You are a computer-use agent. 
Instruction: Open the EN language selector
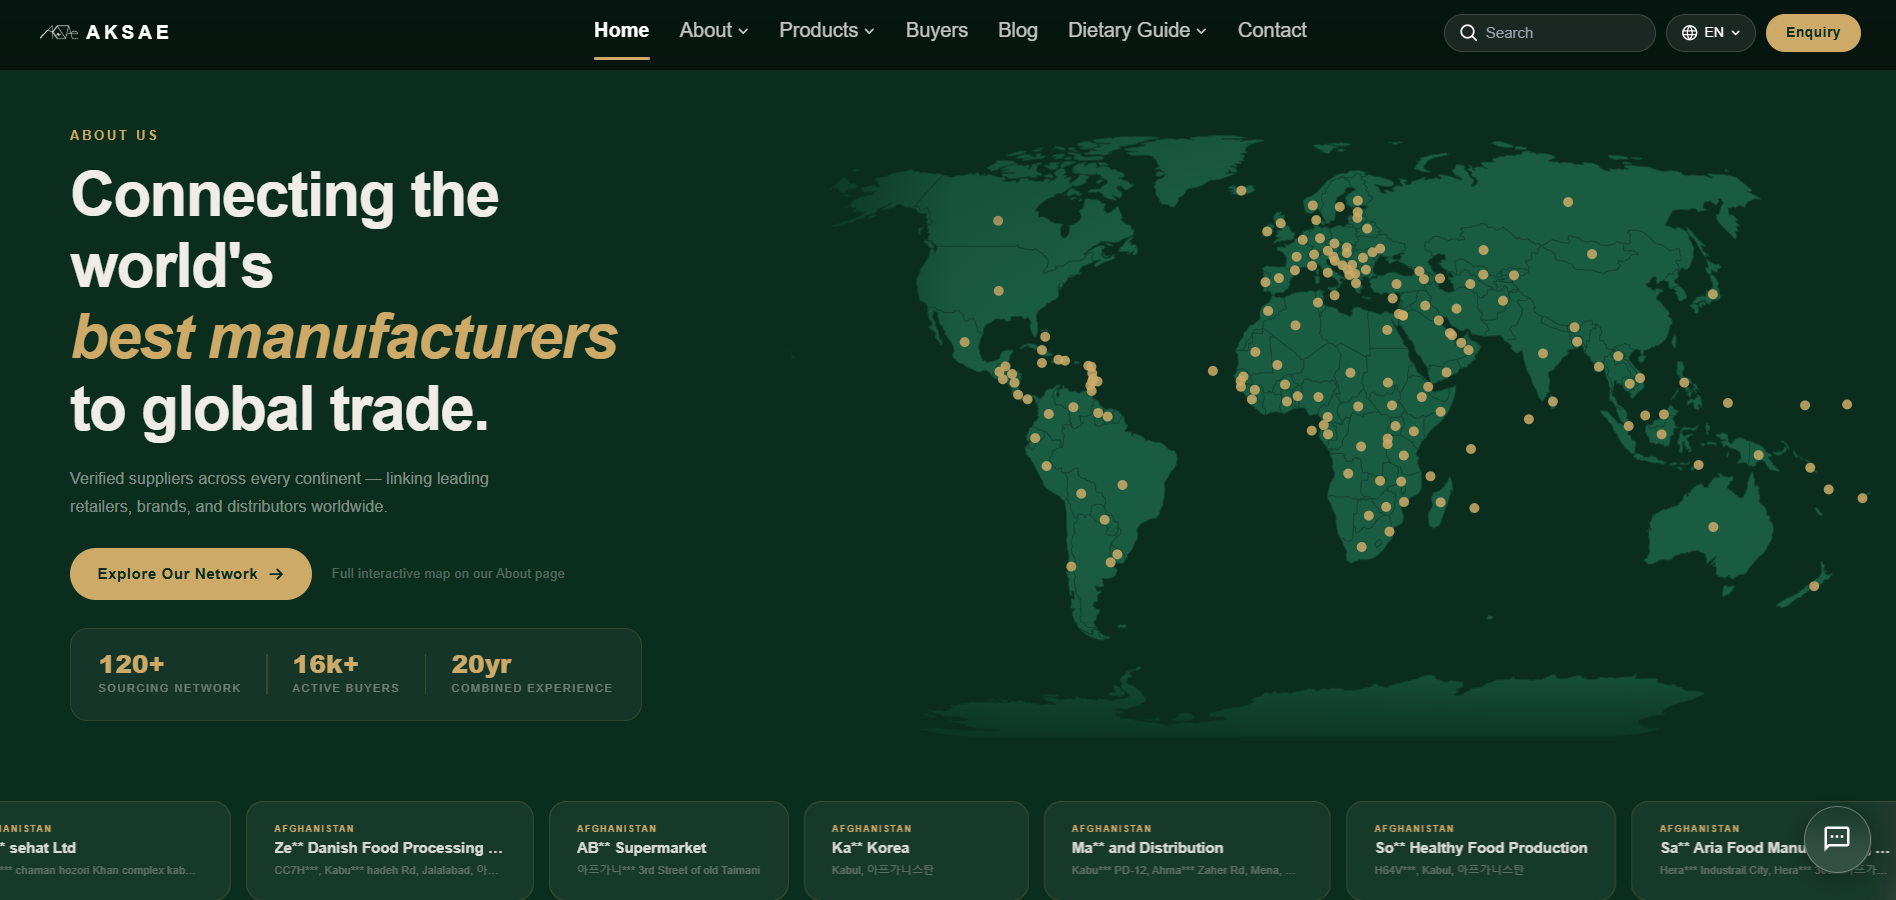coord(1710,33)
